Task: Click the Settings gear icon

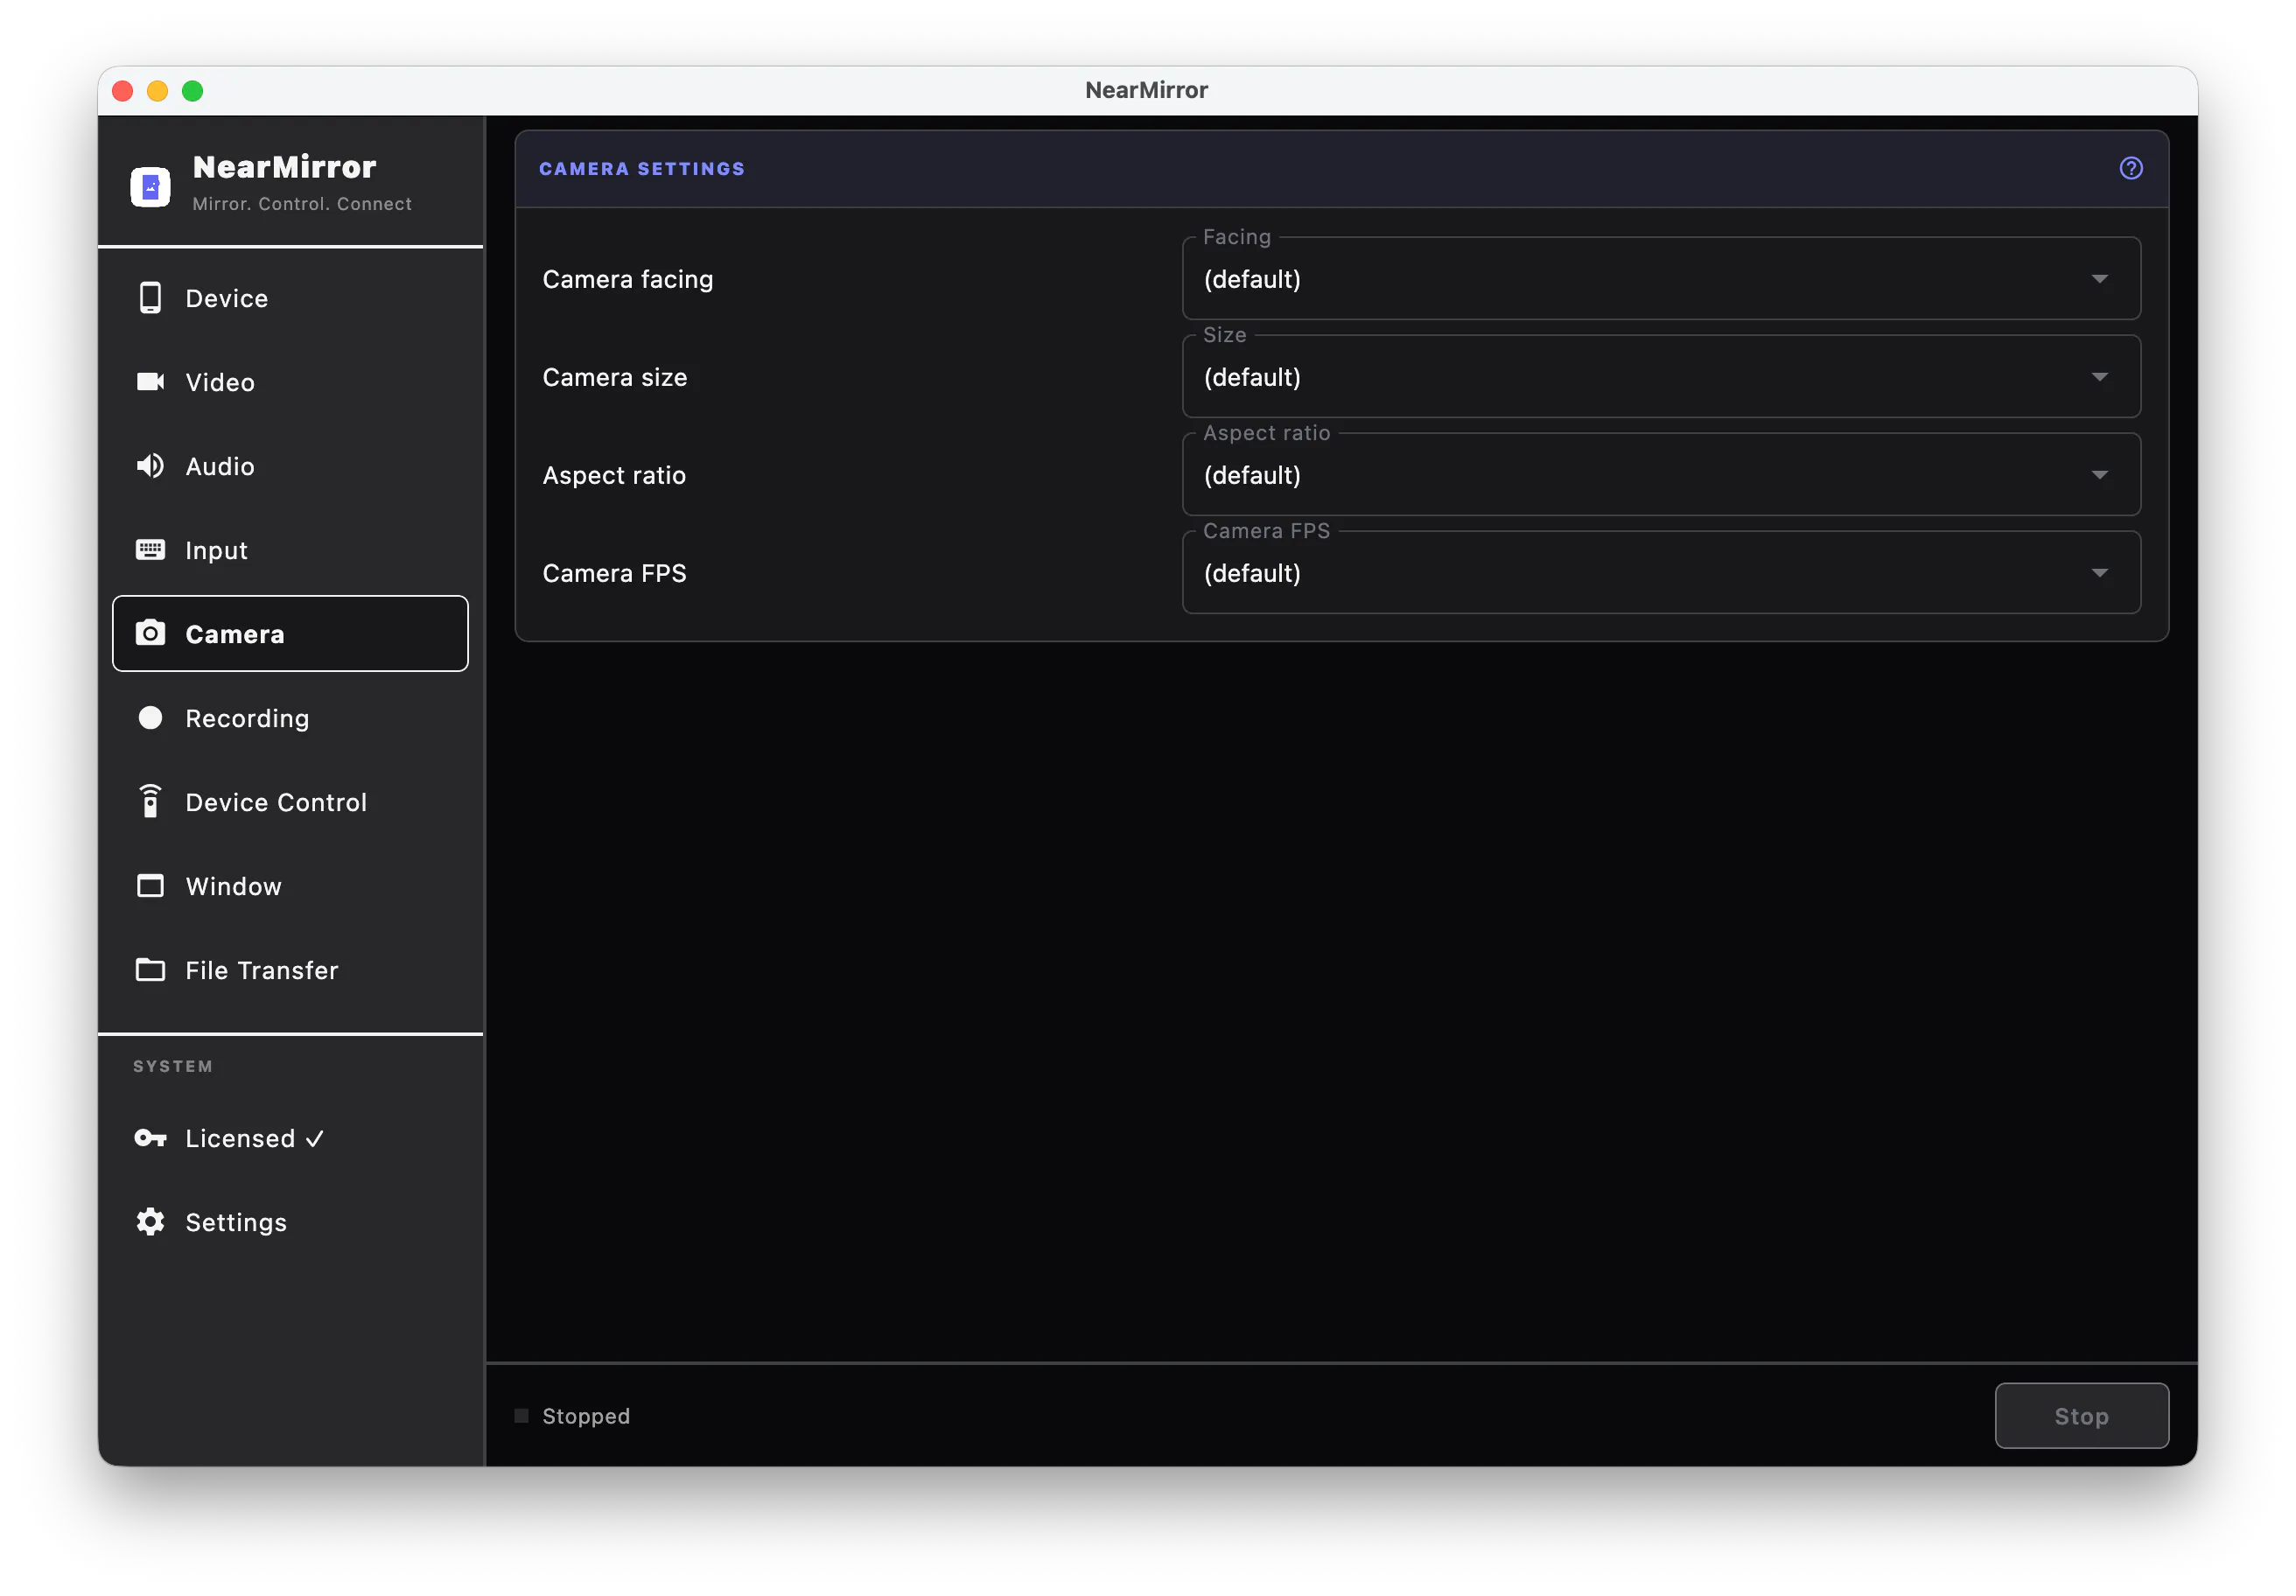Action: (x=150, y=1222)
